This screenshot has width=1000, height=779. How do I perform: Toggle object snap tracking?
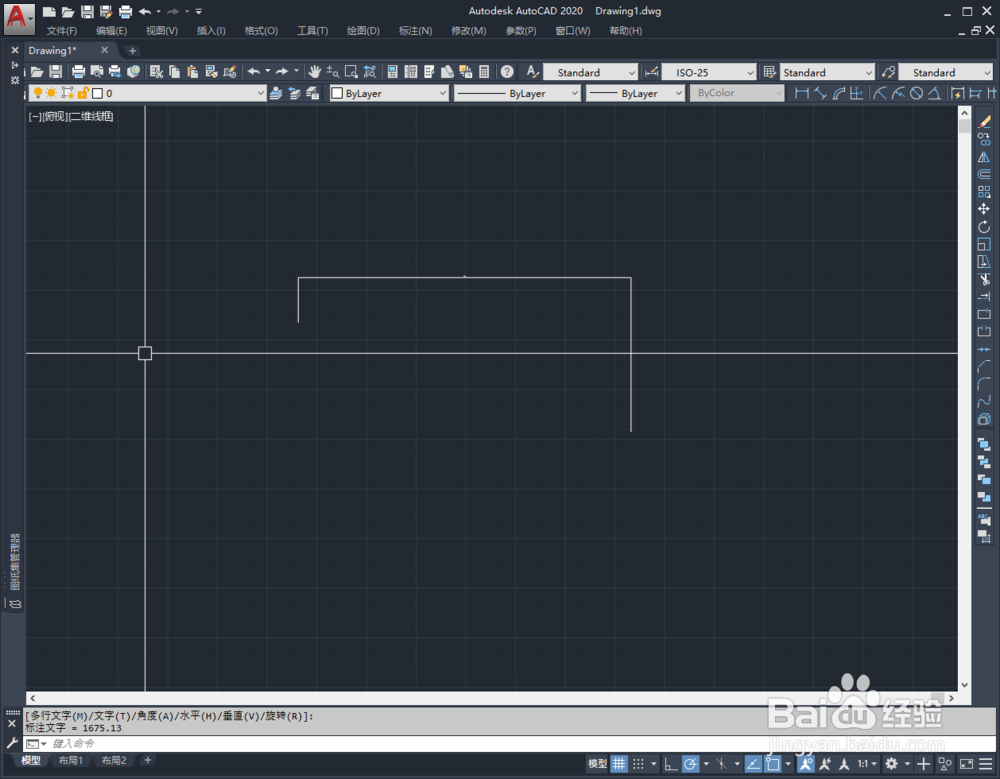[x=753, y=764]
